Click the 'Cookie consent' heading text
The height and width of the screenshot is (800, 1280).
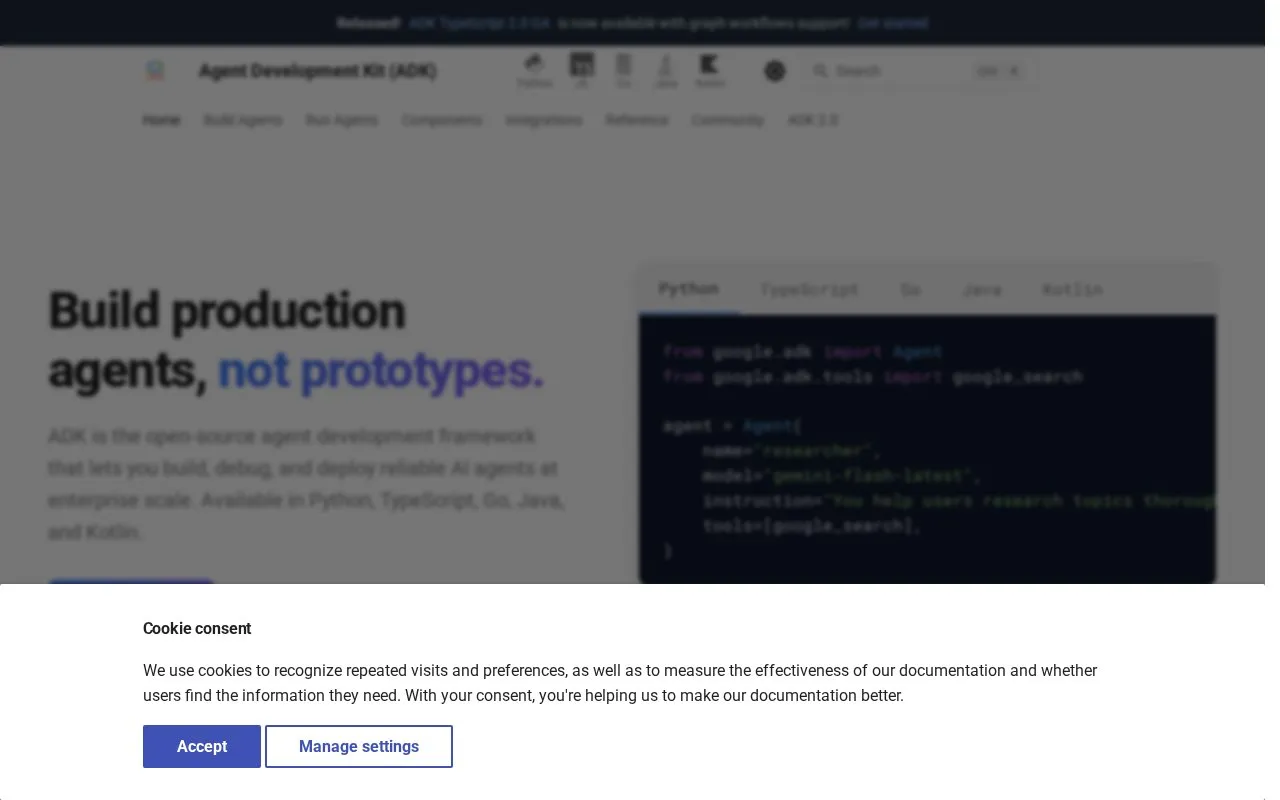click(x=197, y=628)
